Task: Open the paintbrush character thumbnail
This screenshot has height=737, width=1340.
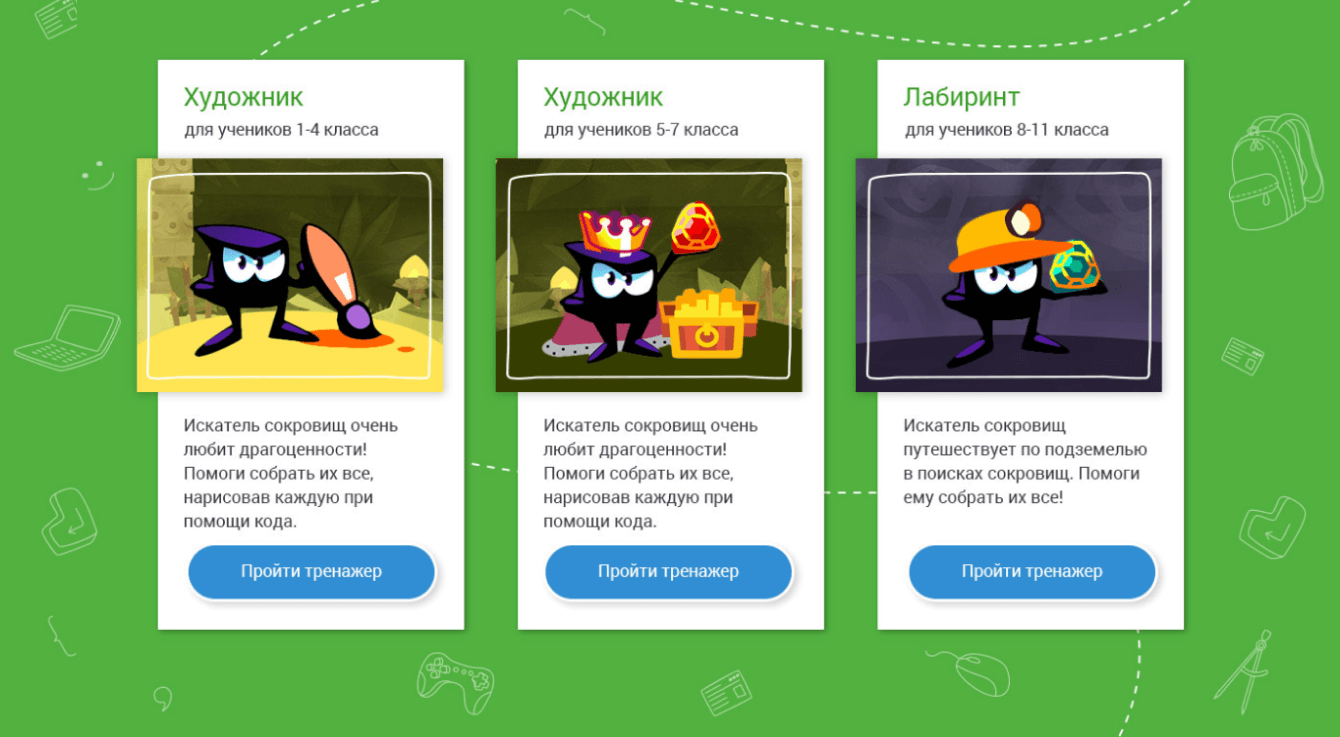Action: click(x=290, y=275)
